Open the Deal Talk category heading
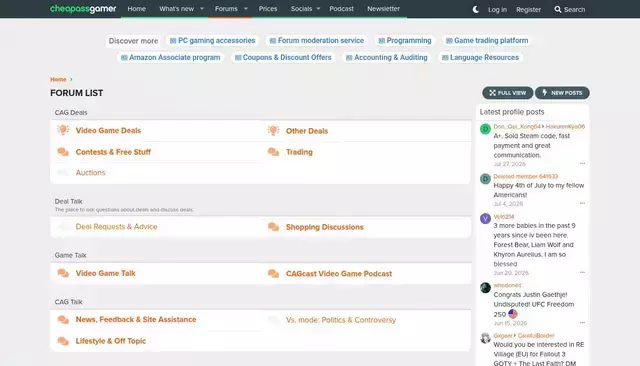 pyautogui.click(x=68, y=201)
